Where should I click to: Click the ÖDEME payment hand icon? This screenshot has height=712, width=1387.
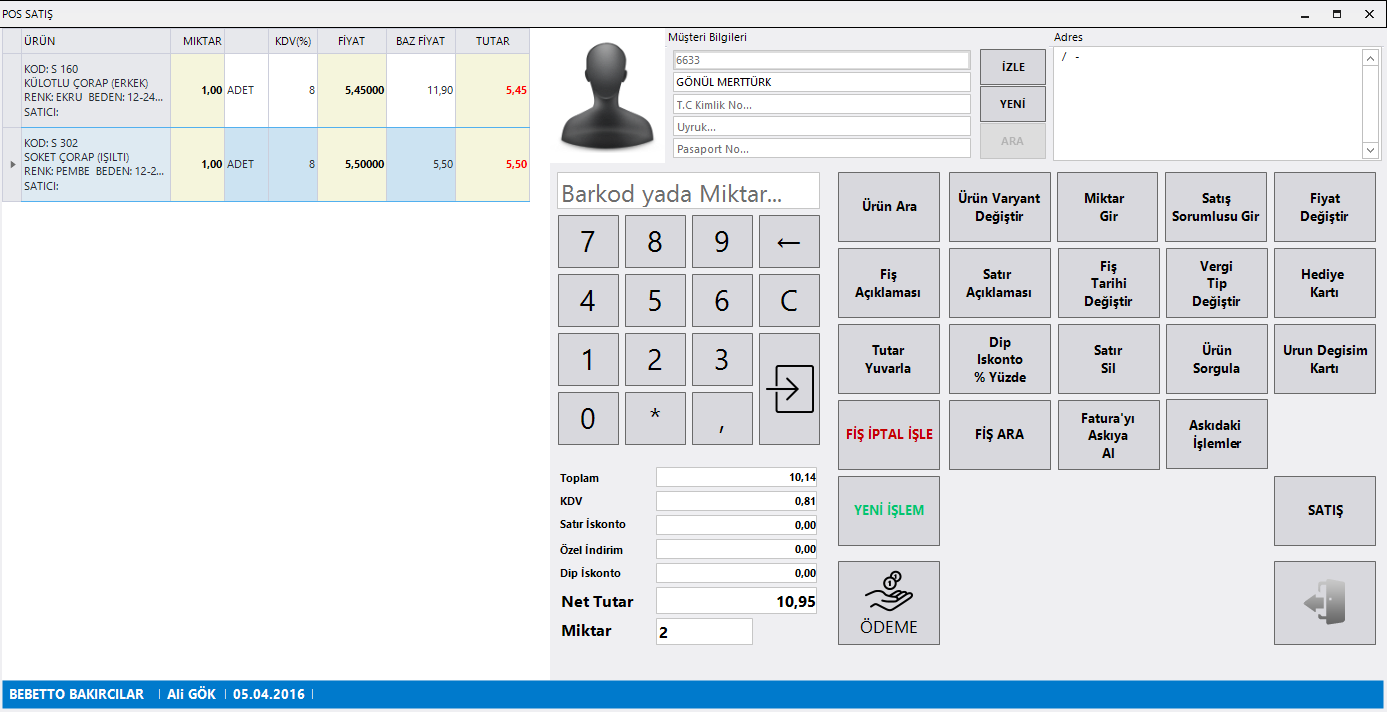point(888,591)
